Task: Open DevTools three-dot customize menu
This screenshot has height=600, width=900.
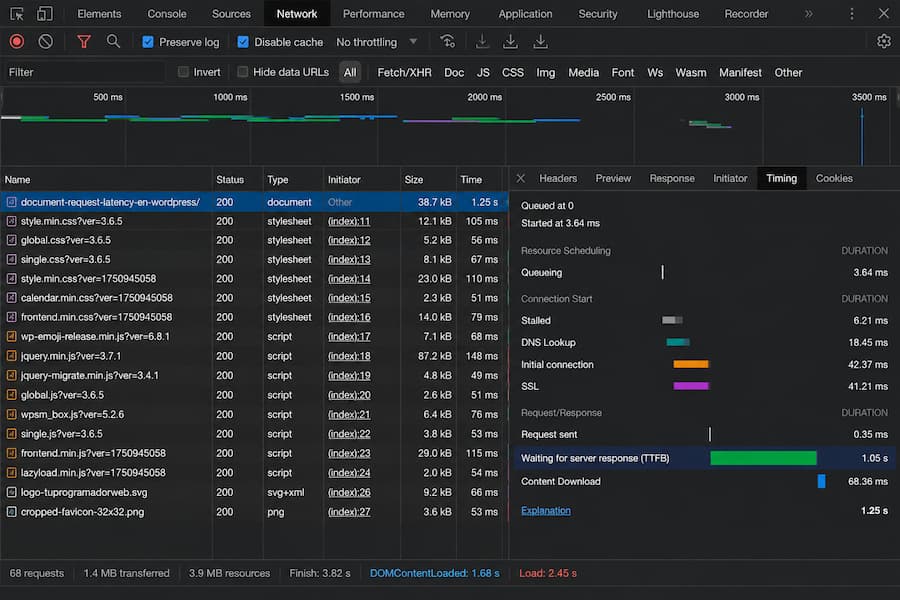Action: click(852, 14)
